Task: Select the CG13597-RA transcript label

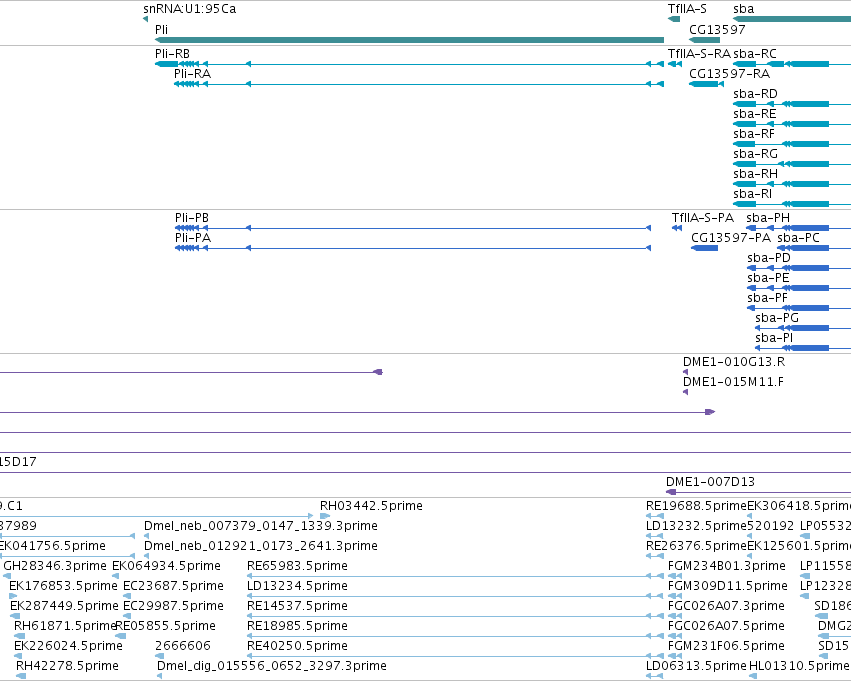Action: 729,73
